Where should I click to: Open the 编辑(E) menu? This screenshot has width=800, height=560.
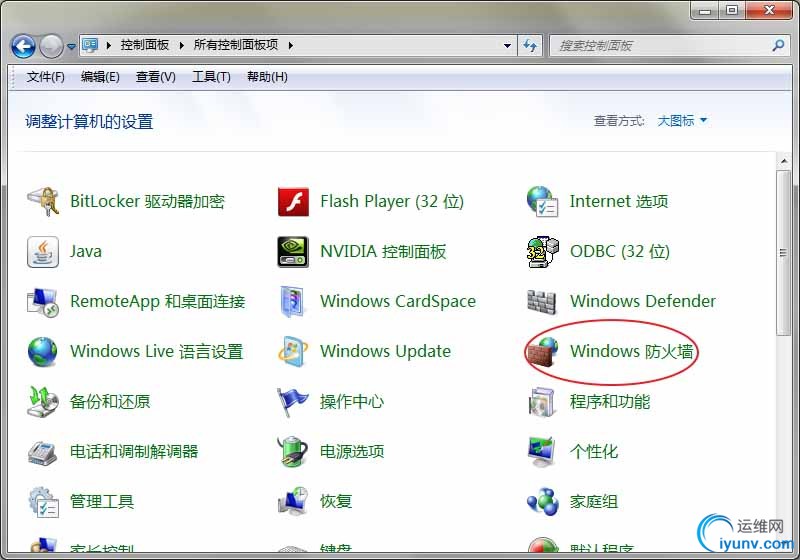100,77
